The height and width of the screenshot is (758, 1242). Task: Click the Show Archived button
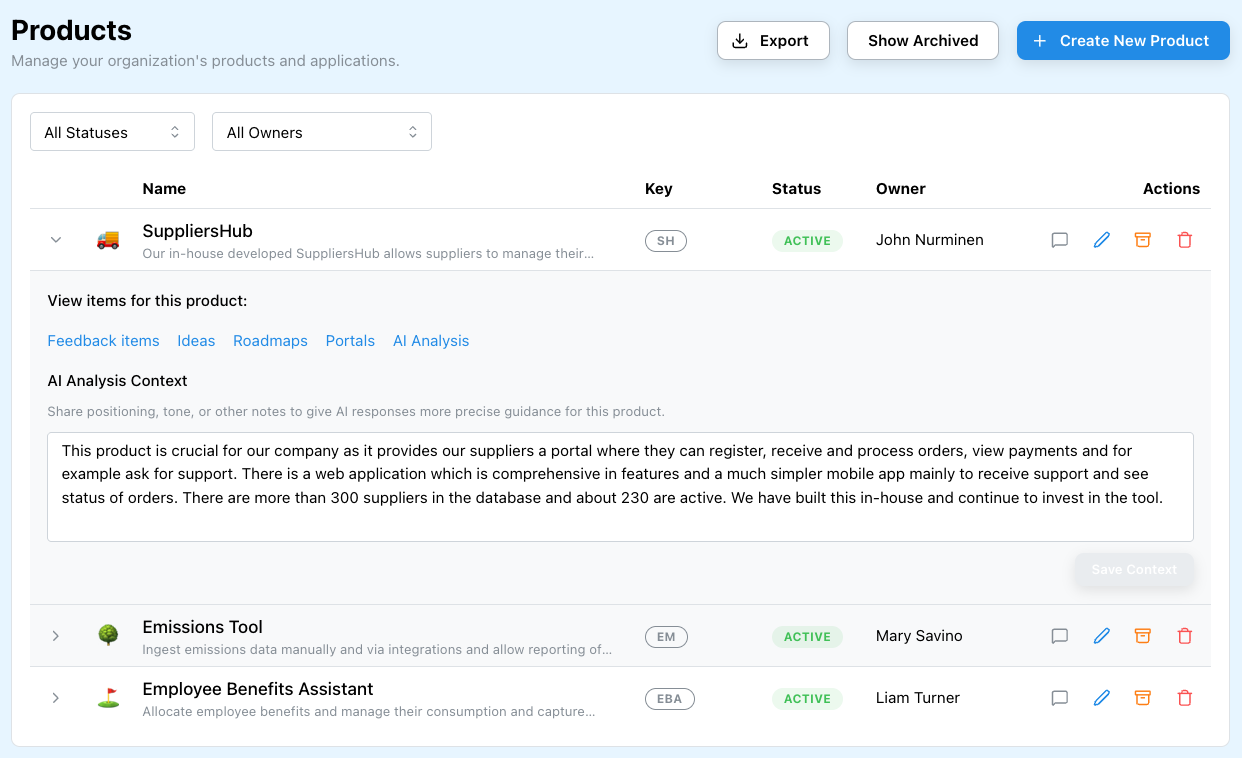922,41
